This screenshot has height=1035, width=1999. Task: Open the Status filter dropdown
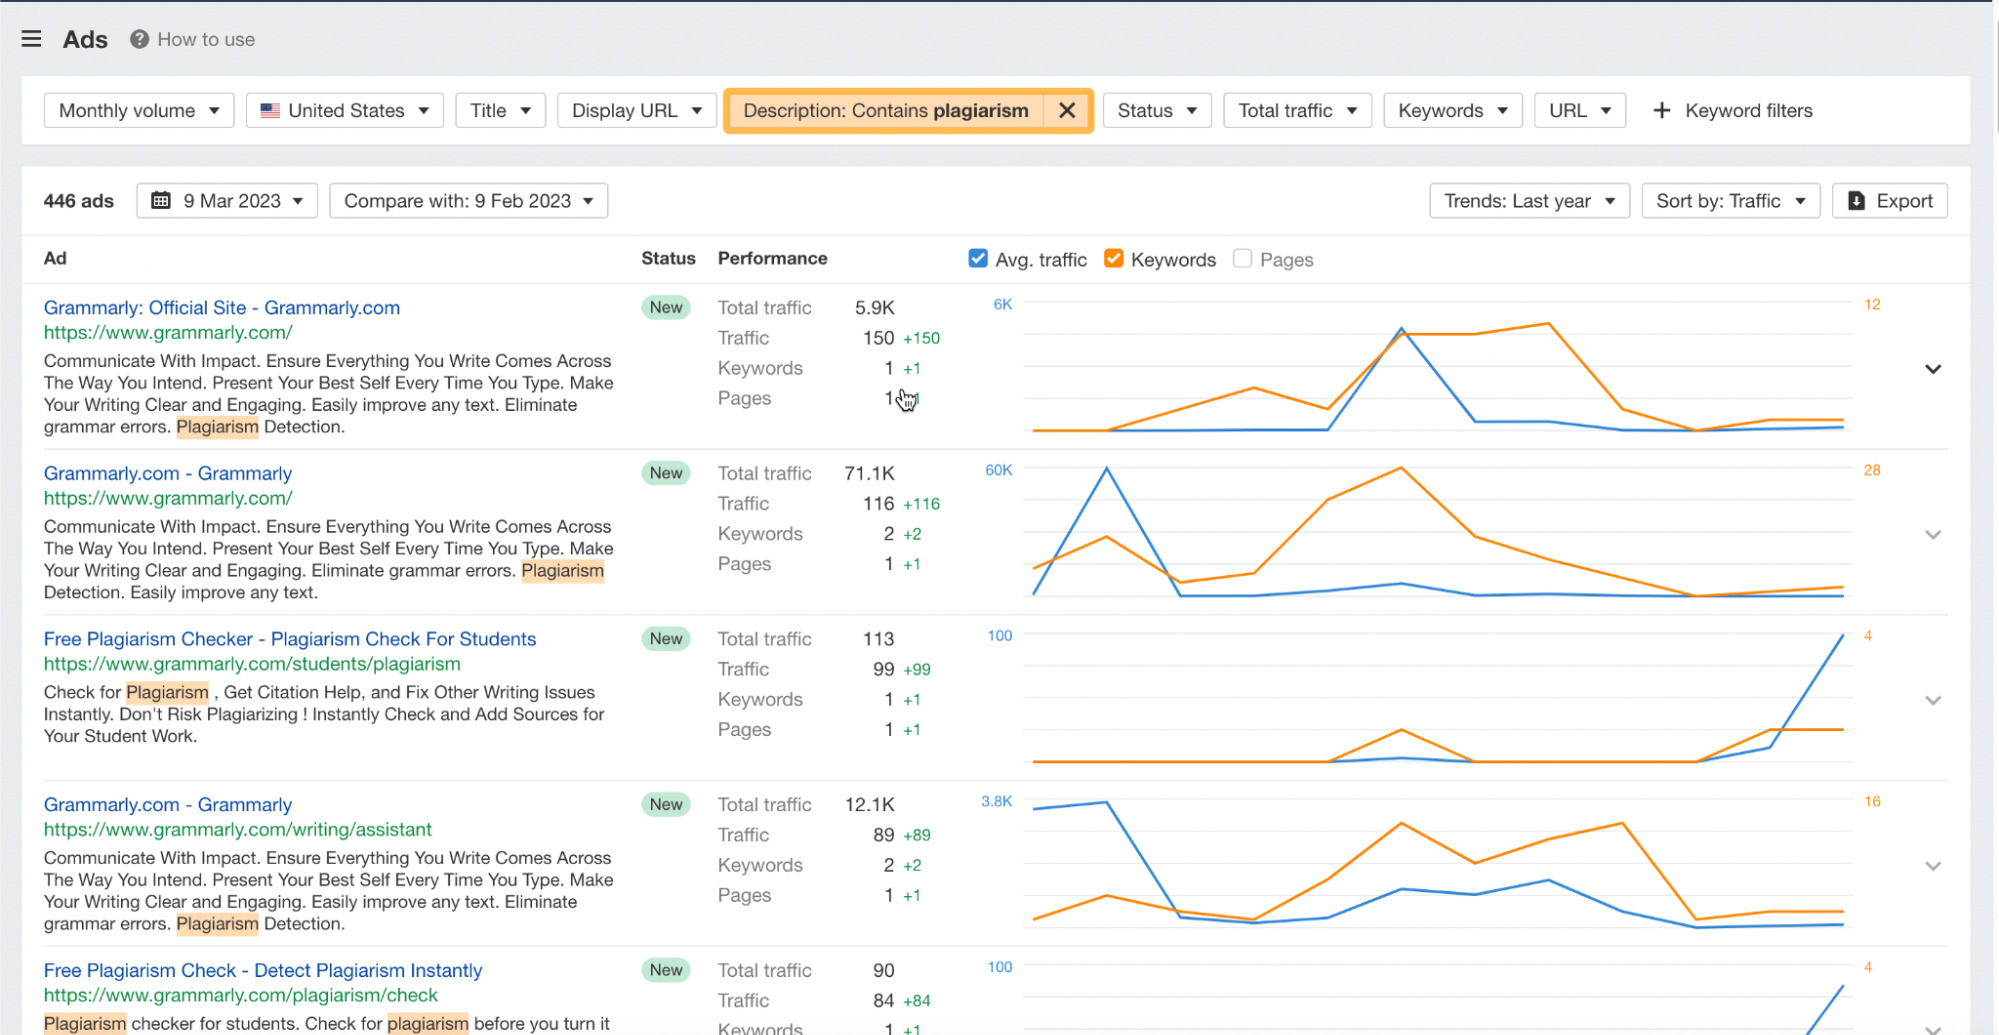pos(1156,110)
